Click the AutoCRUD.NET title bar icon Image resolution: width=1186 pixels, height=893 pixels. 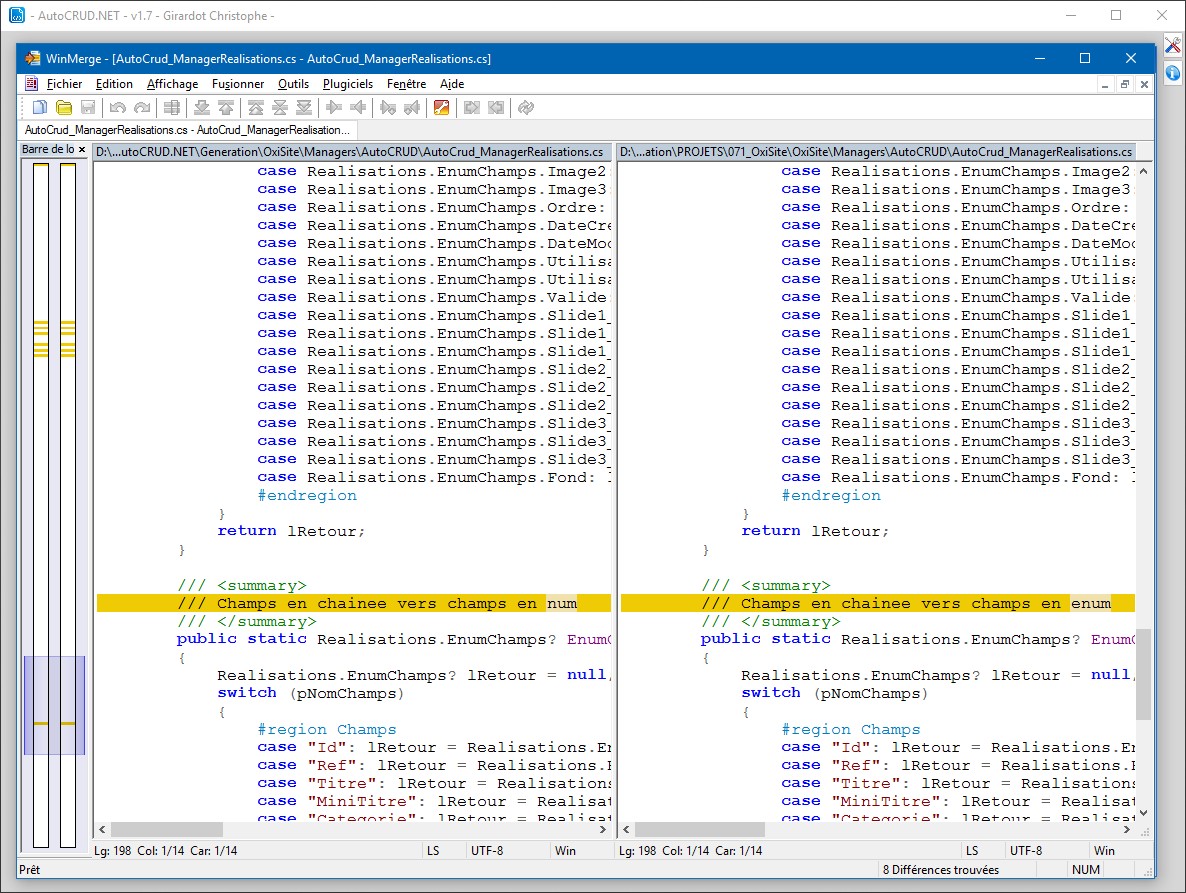coord(17,15)
